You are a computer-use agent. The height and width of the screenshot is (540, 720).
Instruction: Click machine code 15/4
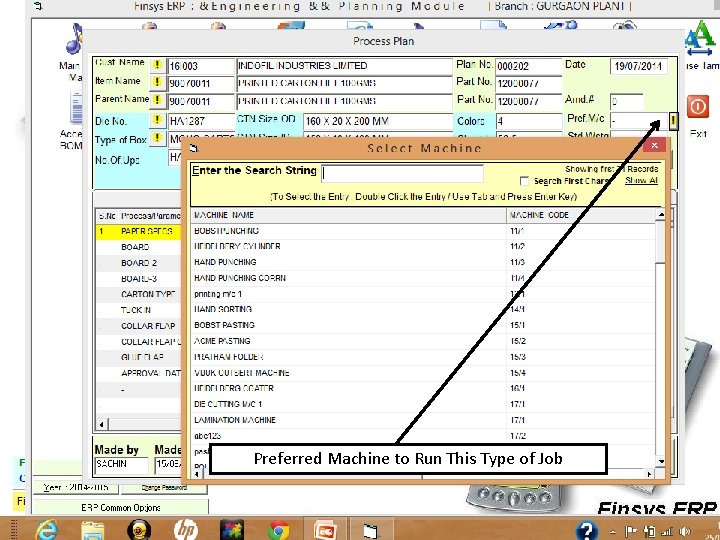point(518,373)
